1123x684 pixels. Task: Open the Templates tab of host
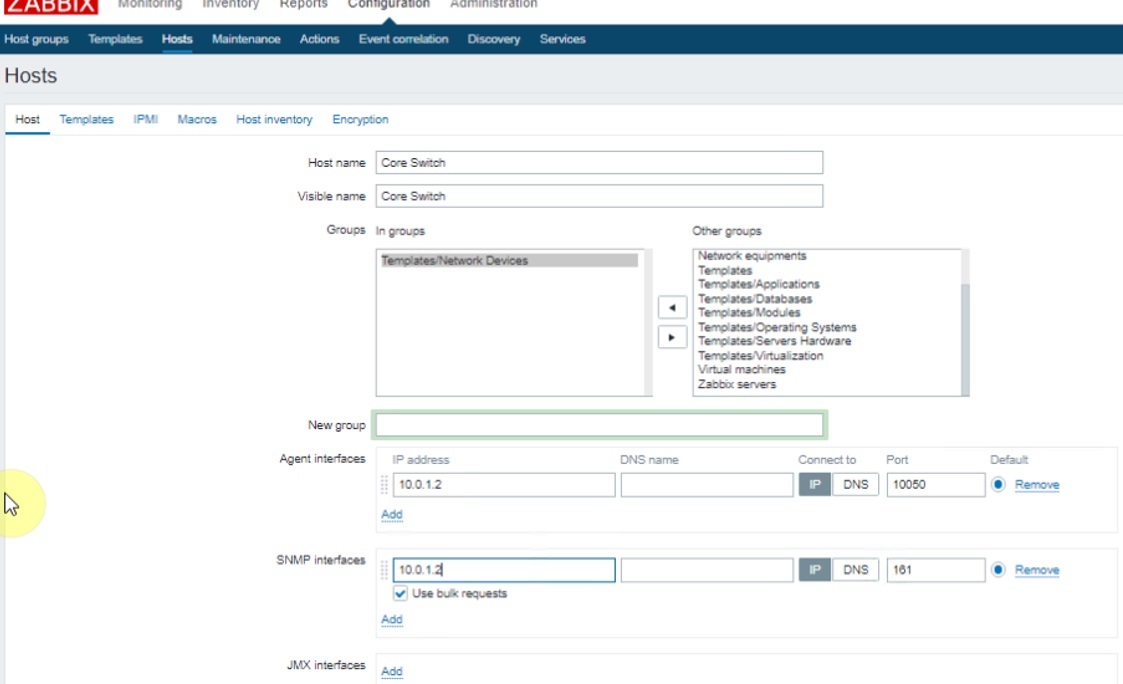click(86, 119)
